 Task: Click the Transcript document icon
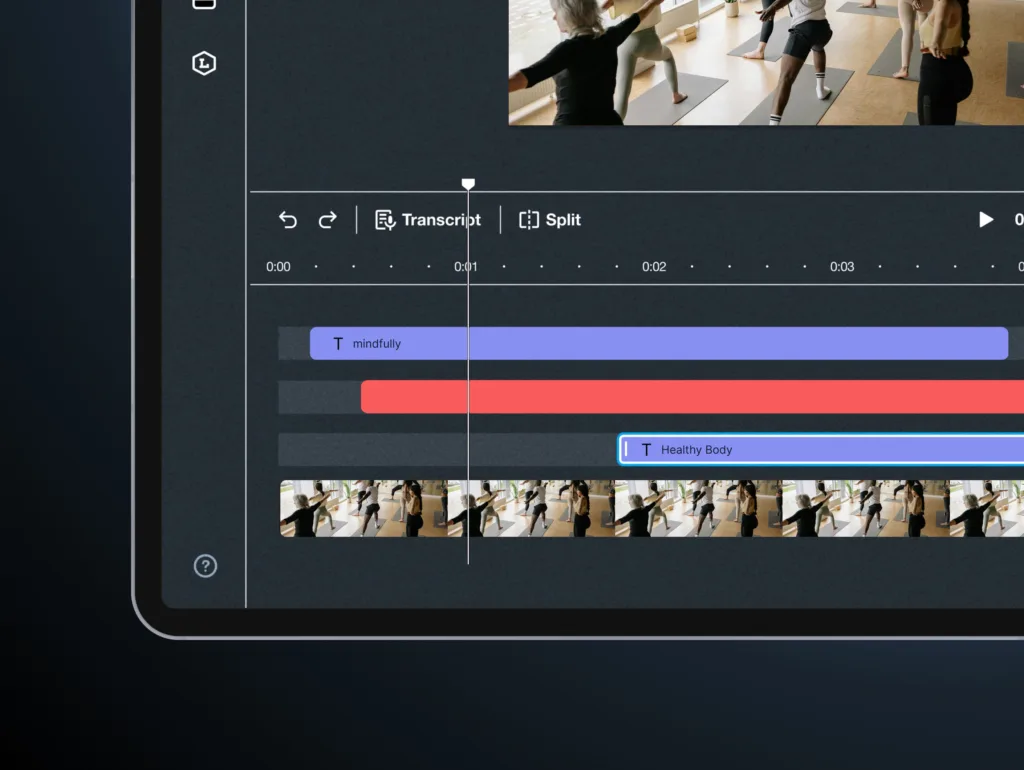tap(385, 220)
